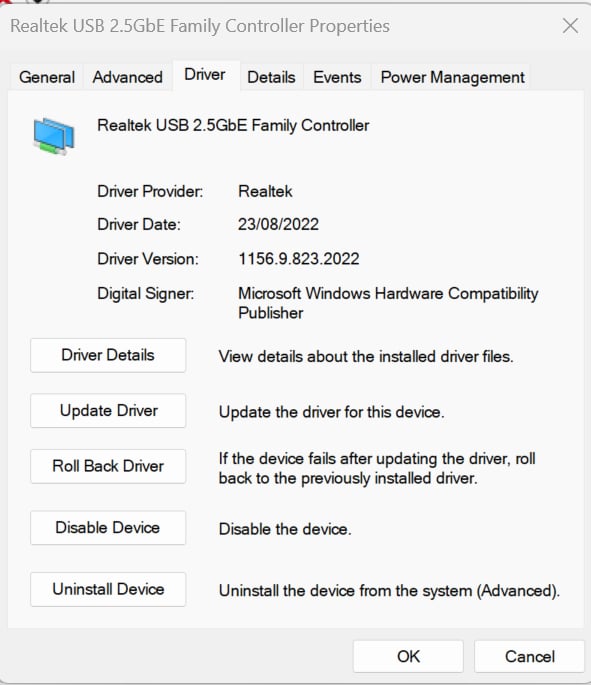Switch to the Power Management tab
The height and width of the screenshot is (685, 591).
coord(453,77)
